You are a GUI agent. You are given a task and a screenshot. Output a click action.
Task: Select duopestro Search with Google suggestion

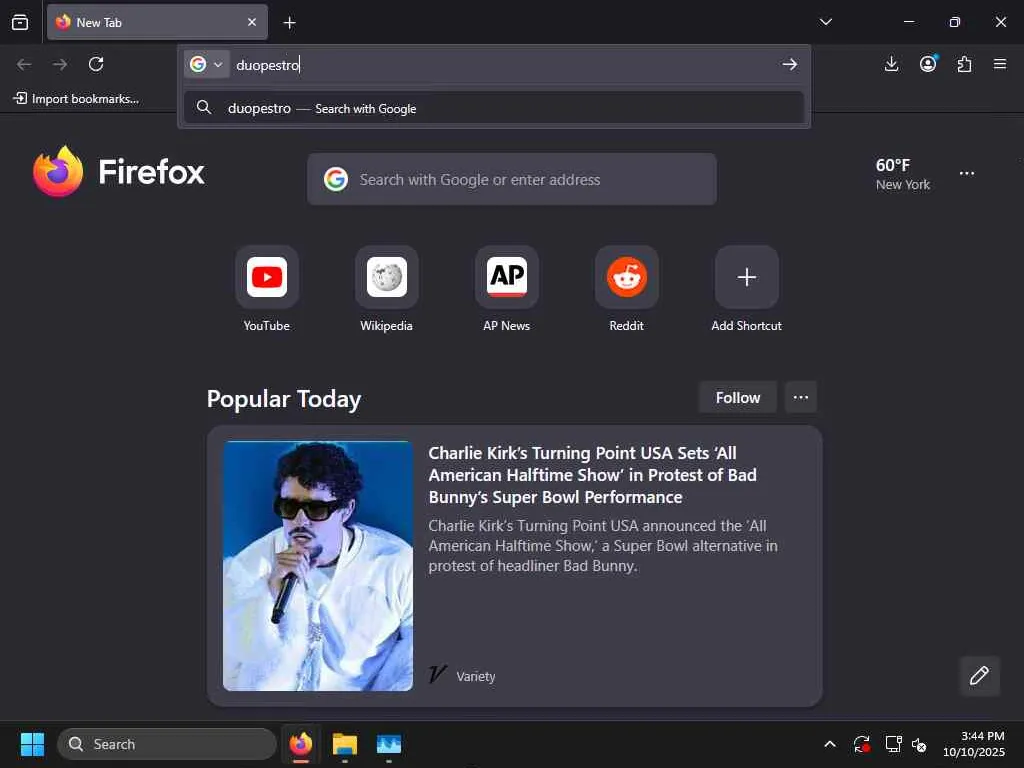coord(494,108)
